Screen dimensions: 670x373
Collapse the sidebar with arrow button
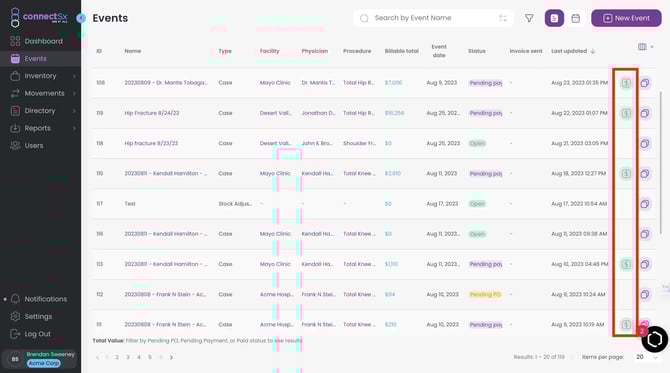[x=81, y=18]
